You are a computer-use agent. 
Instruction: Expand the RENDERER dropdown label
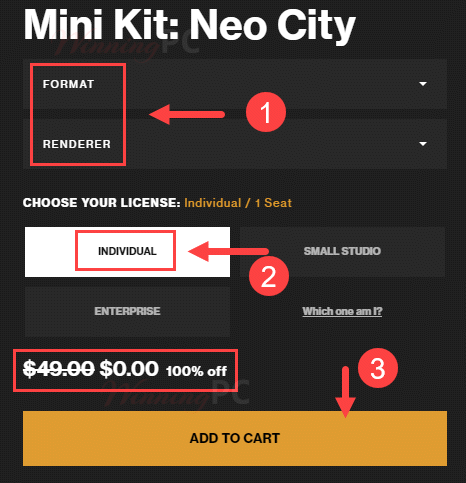[x=77, y=144]
